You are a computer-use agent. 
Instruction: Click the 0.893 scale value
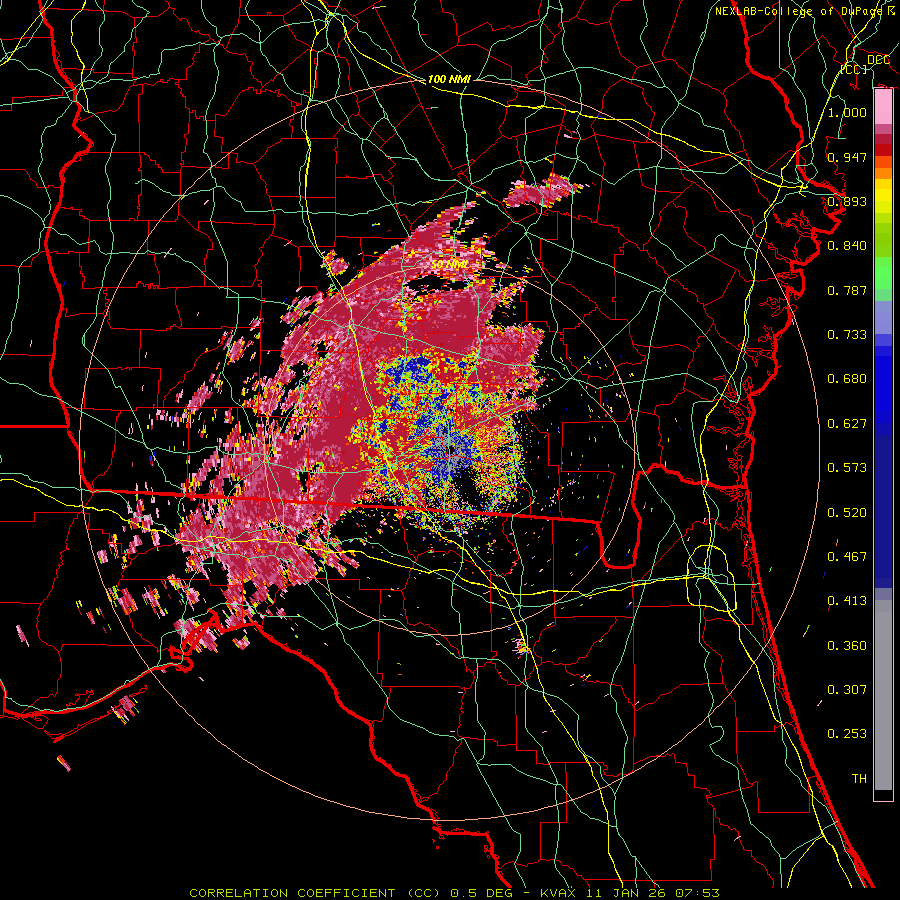[x=847, y=201]
